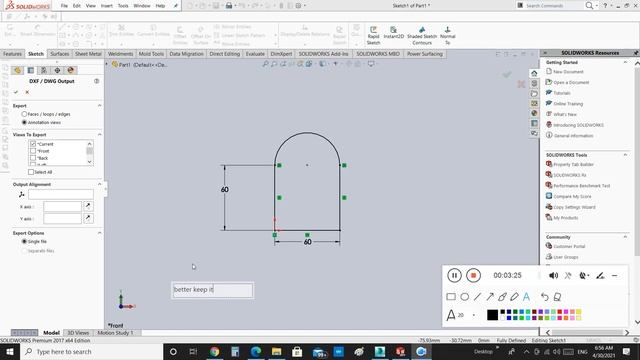Image resolution: width=640 pixels, height=360 pixels.
Task: Collapse the Export section
Action: pyautogui.click(x=99, y=105)
